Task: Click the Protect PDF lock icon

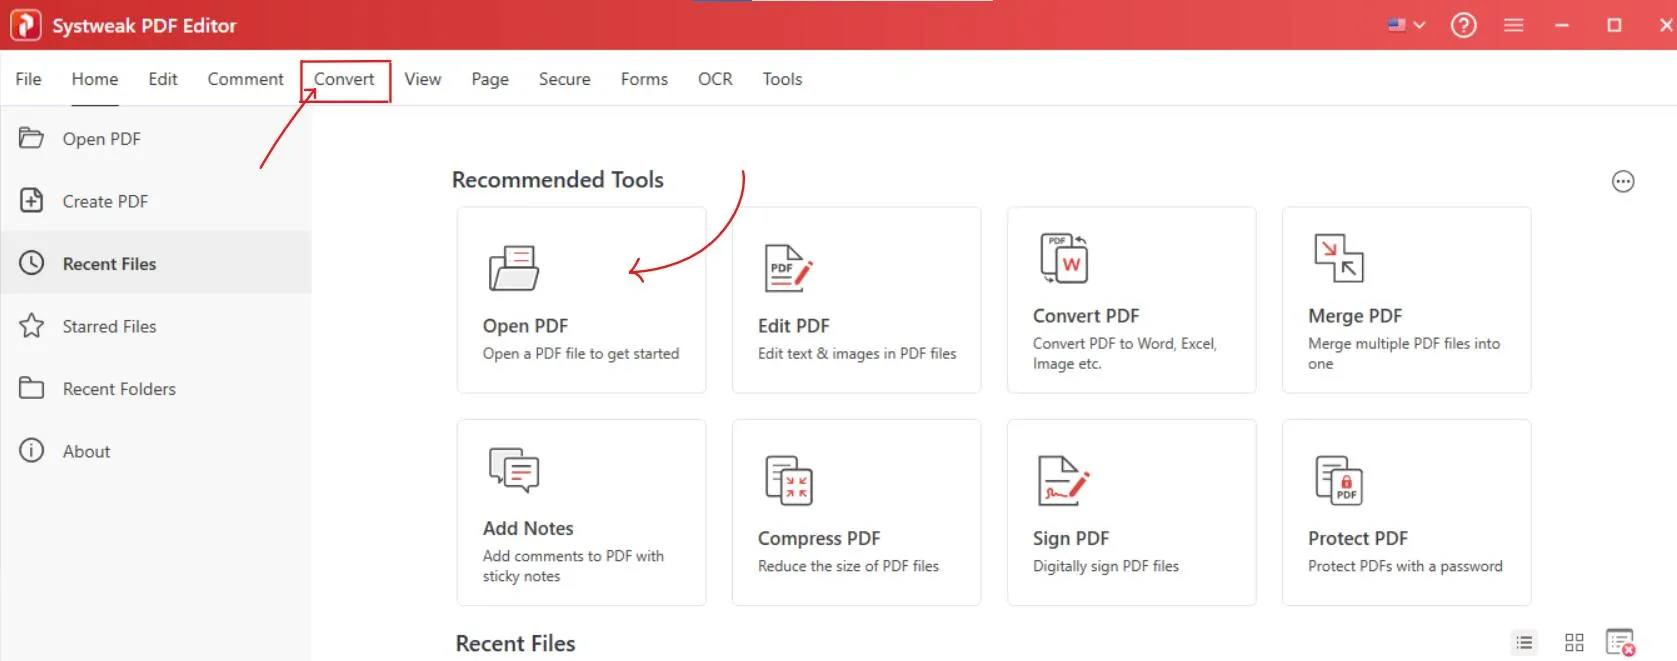Action: [1339, 480]
